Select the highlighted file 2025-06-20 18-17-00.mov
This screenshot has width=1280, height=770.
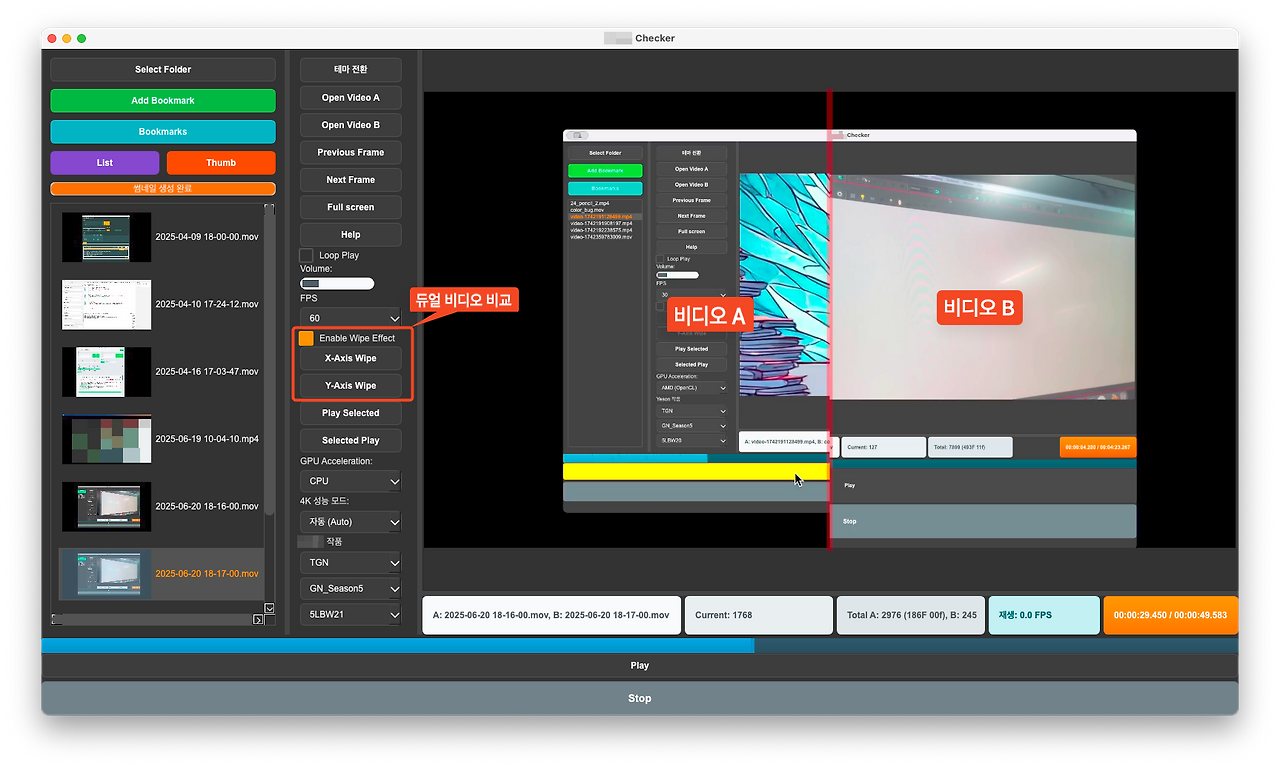tap(206, 574)
